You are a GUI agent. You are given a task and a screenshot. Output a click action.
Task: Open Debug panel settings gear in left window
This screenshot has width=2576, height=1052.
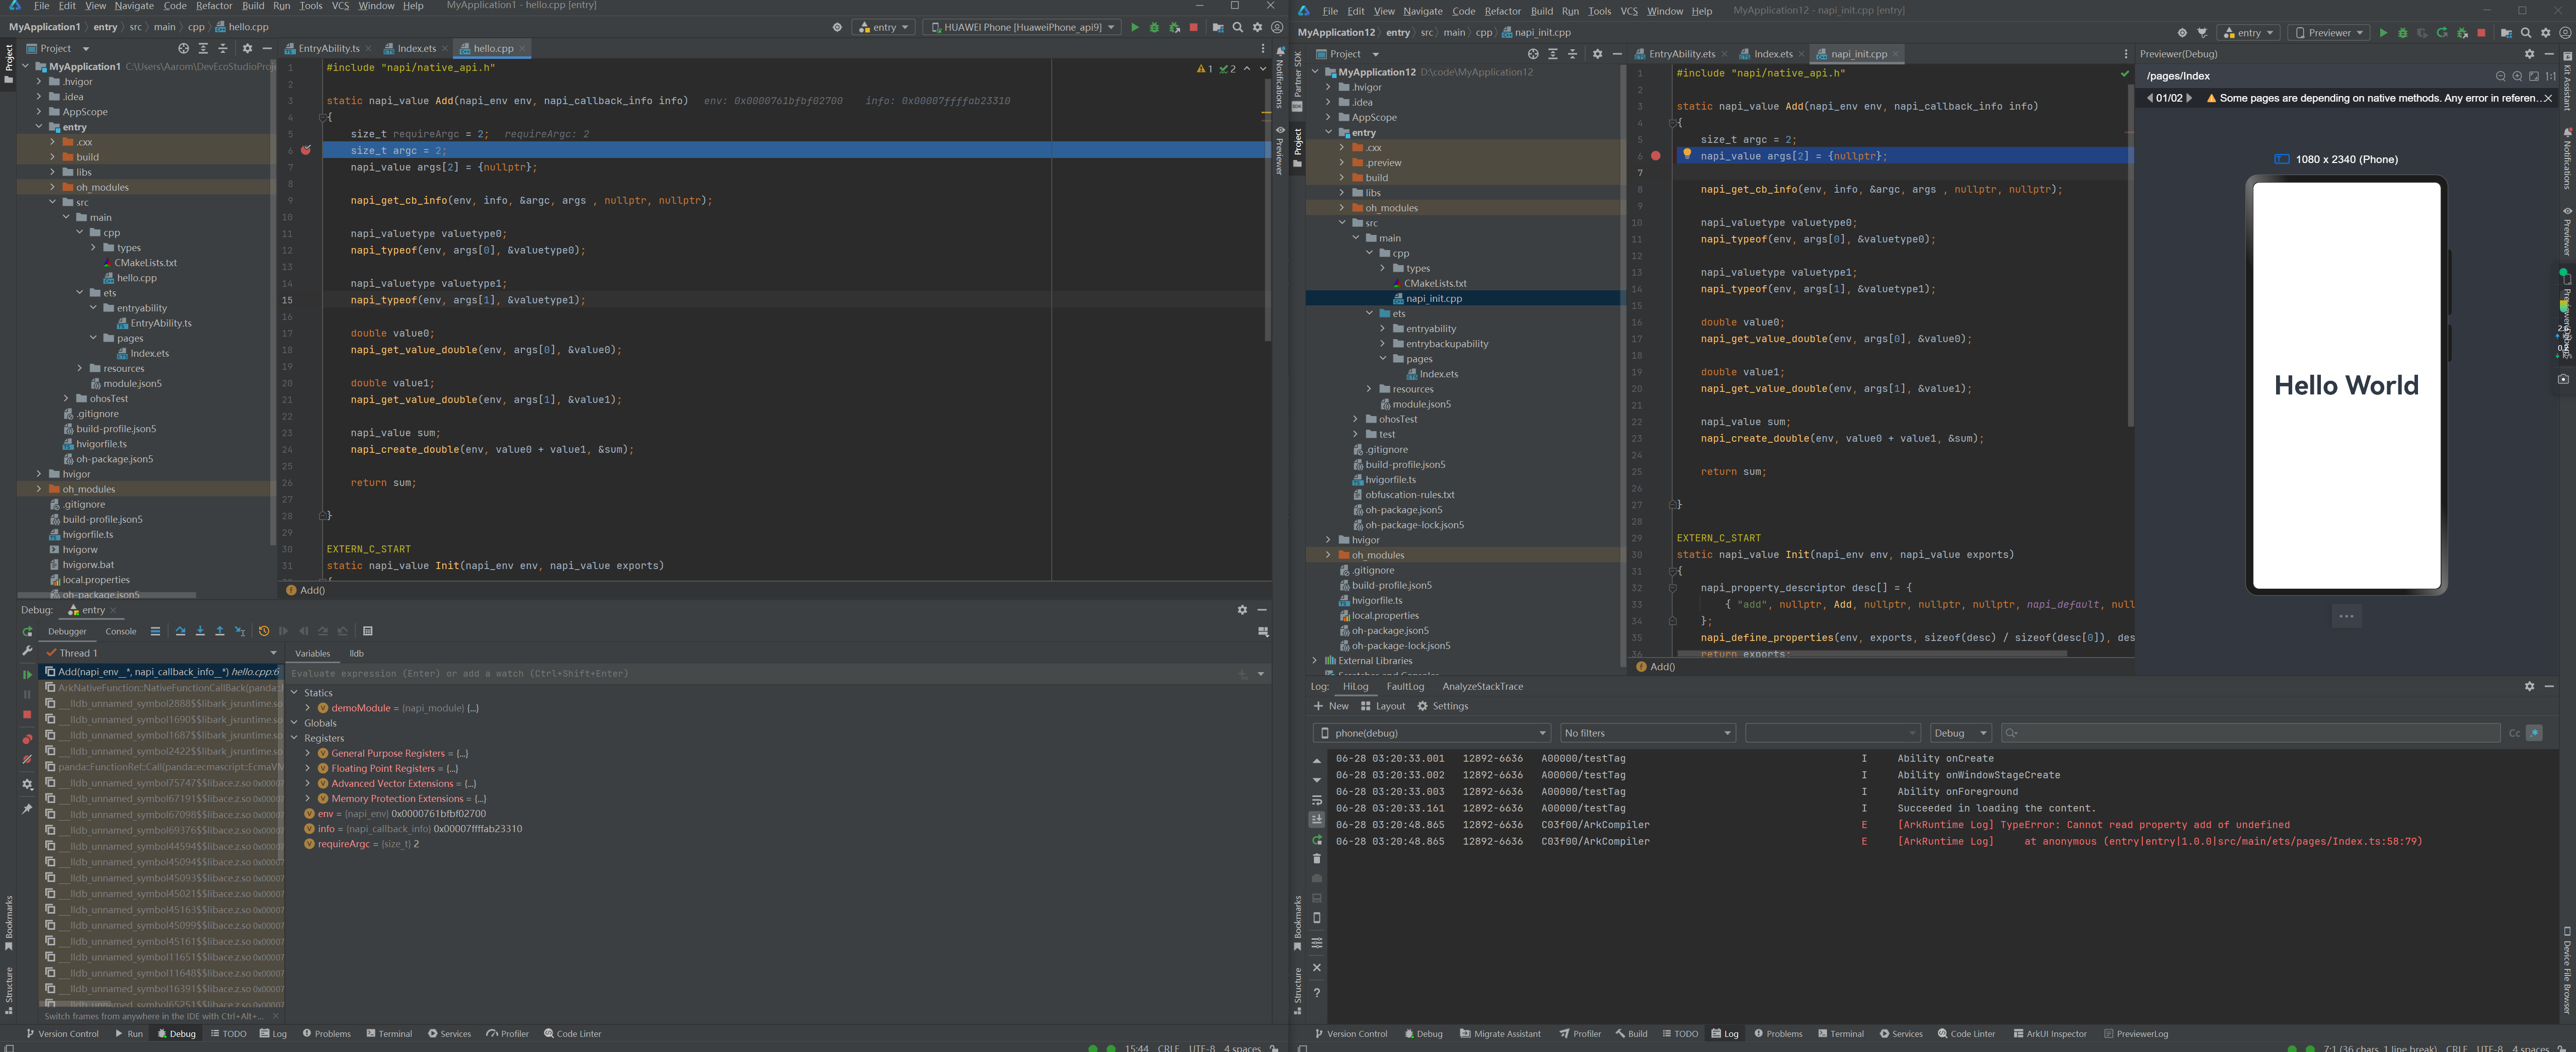[1242, 610]
